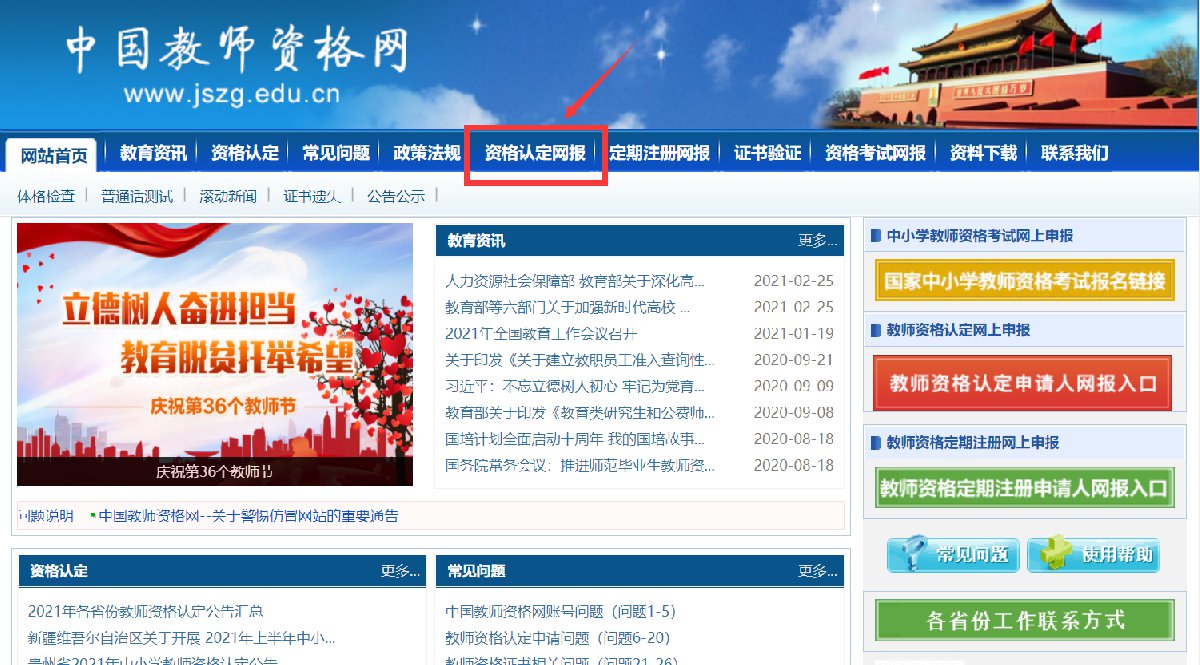
Task: Open 资料下载 navigation item
Action: (982, 153)
